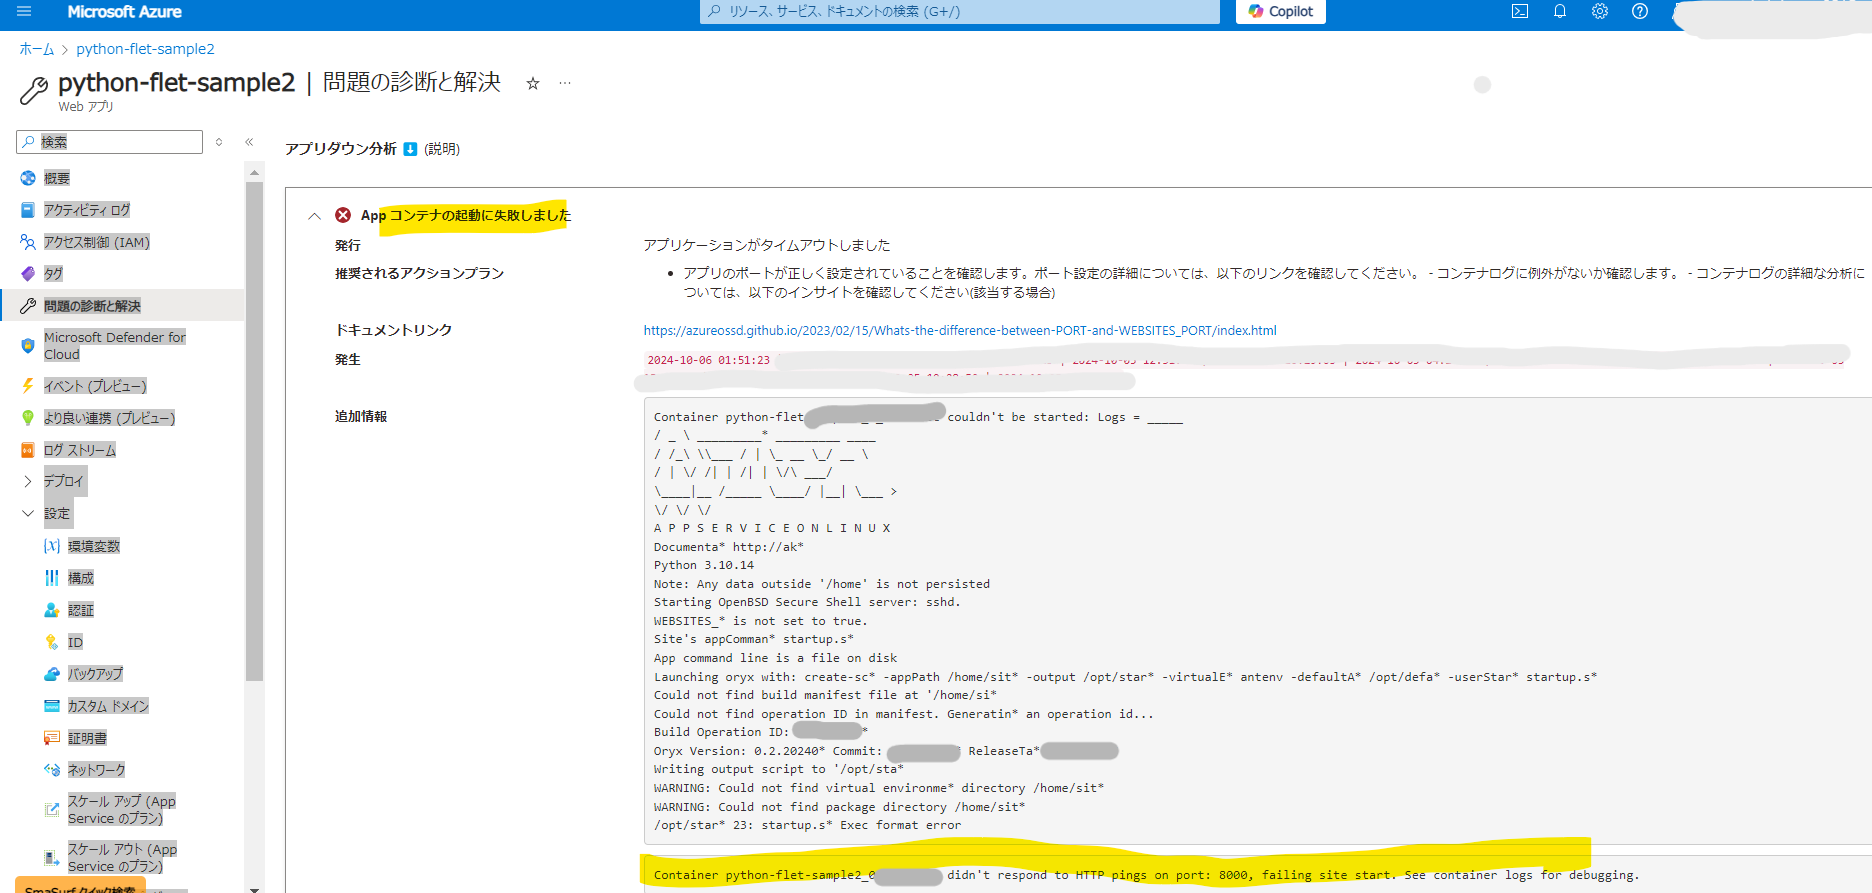Open バックアップ under settings
The image size is (1872, 893).
(x=95, y=674)
